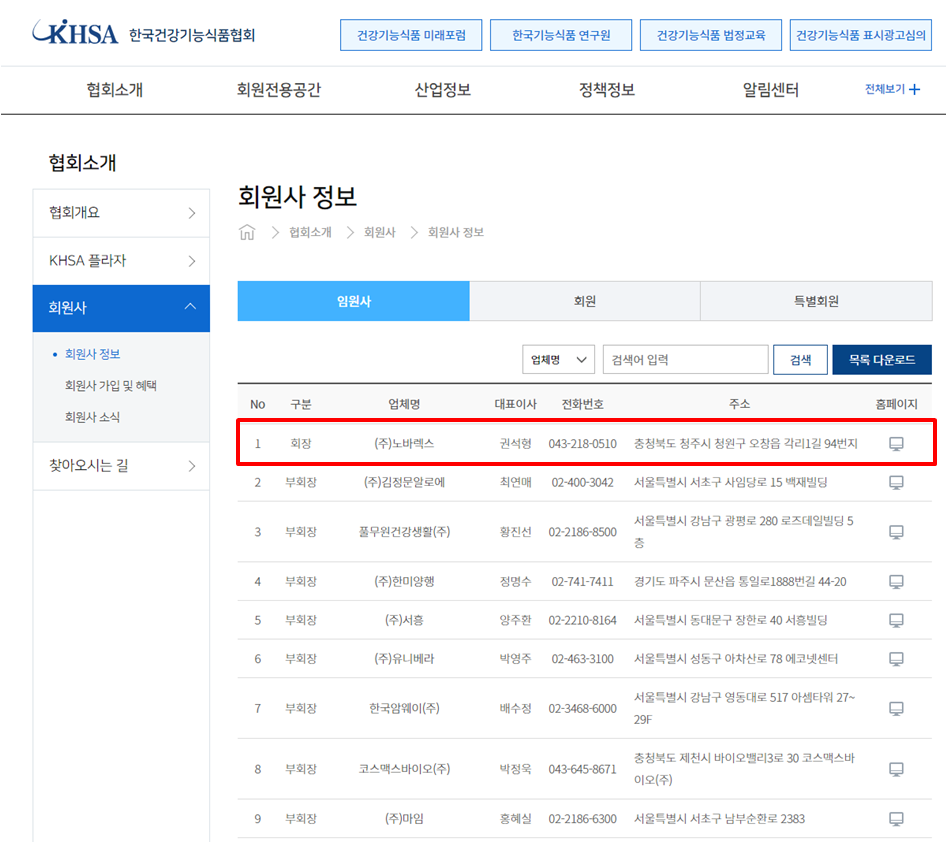Open 건강기능식품 법정교육 link

[711, 35]
